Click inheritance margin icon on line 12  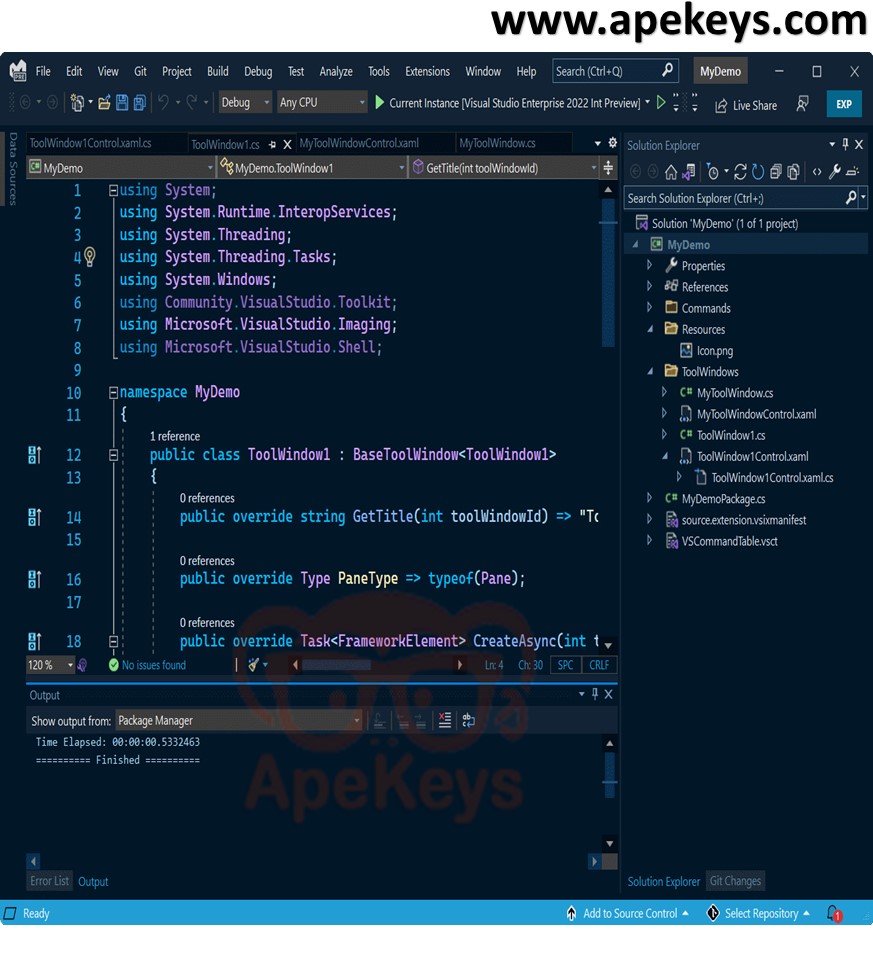coord(35,455)
